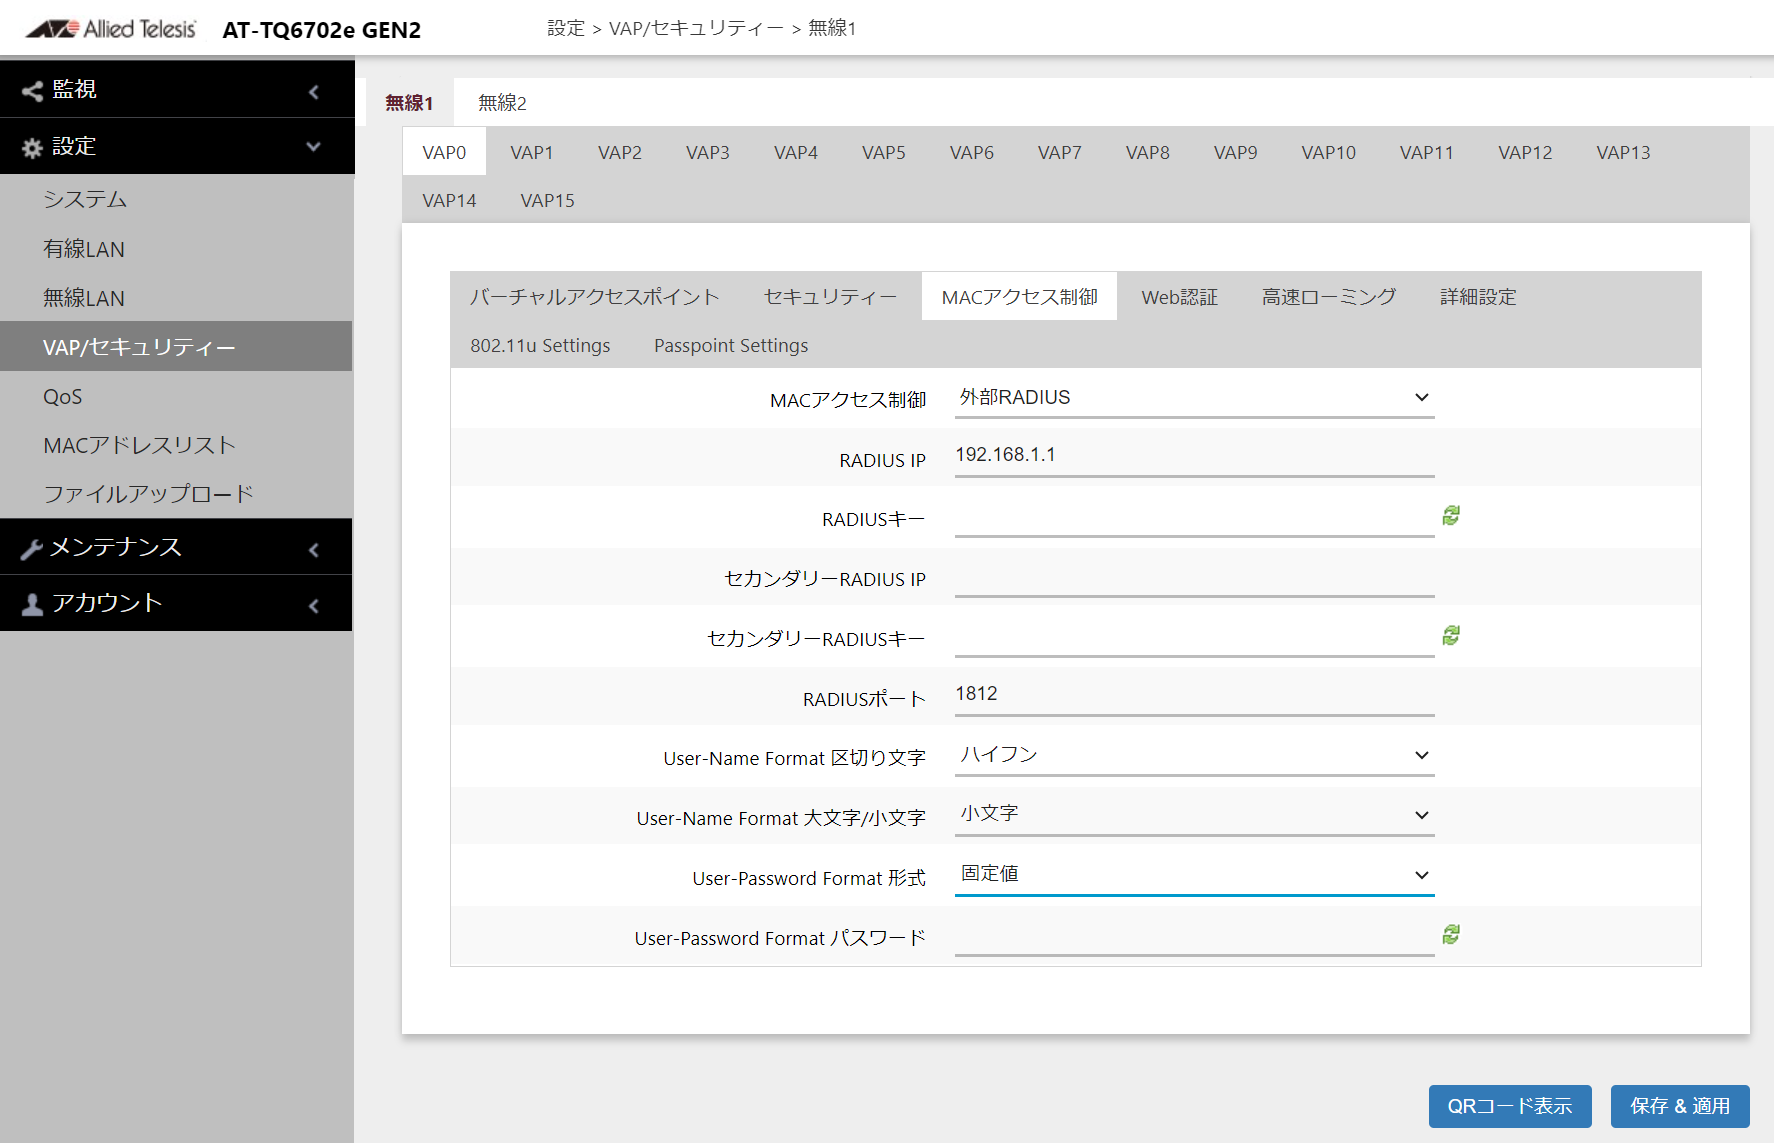Click the QRコード表示 button
Viewport: 1774px width, 1143px height.
1510,1106
